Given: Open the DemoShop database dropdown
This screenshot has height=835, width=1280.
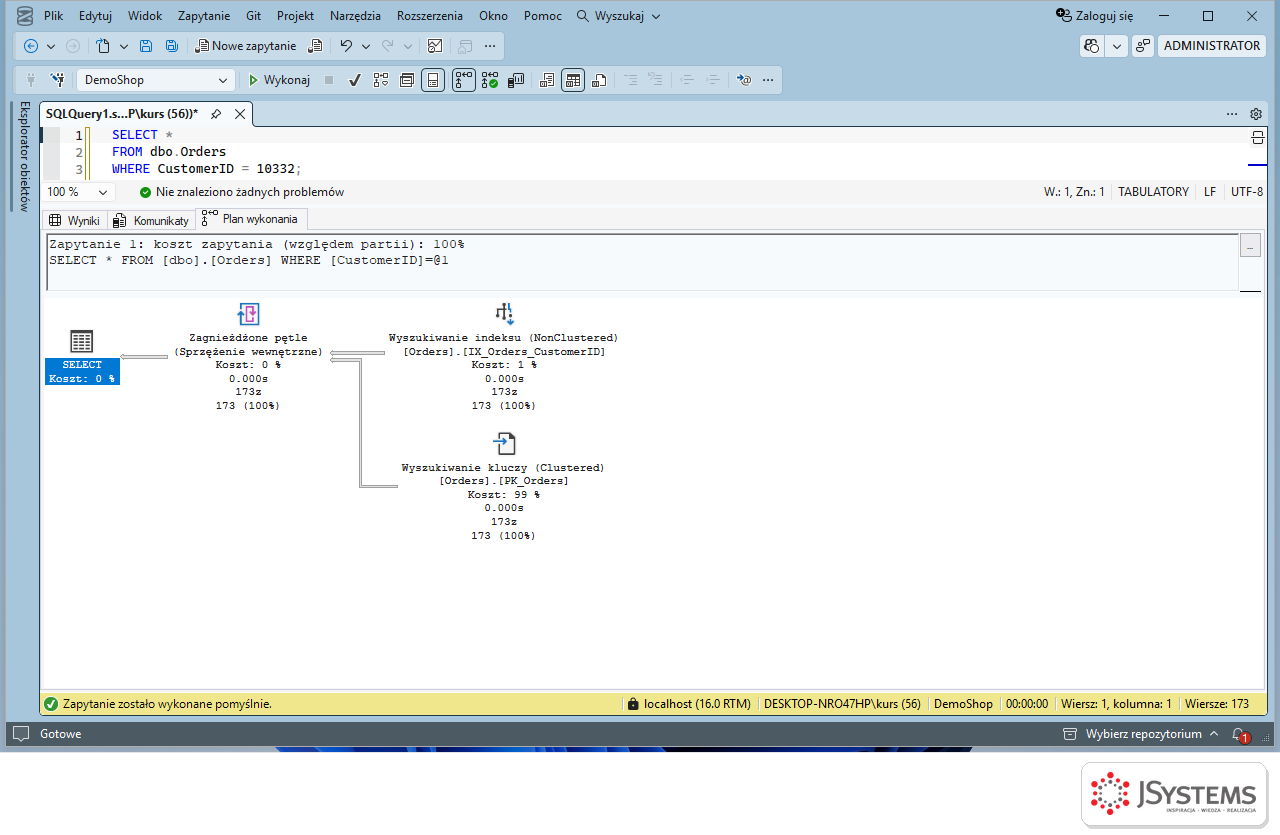Looking at the screenshot, I should pyautogui.click(x=155, y=80).
